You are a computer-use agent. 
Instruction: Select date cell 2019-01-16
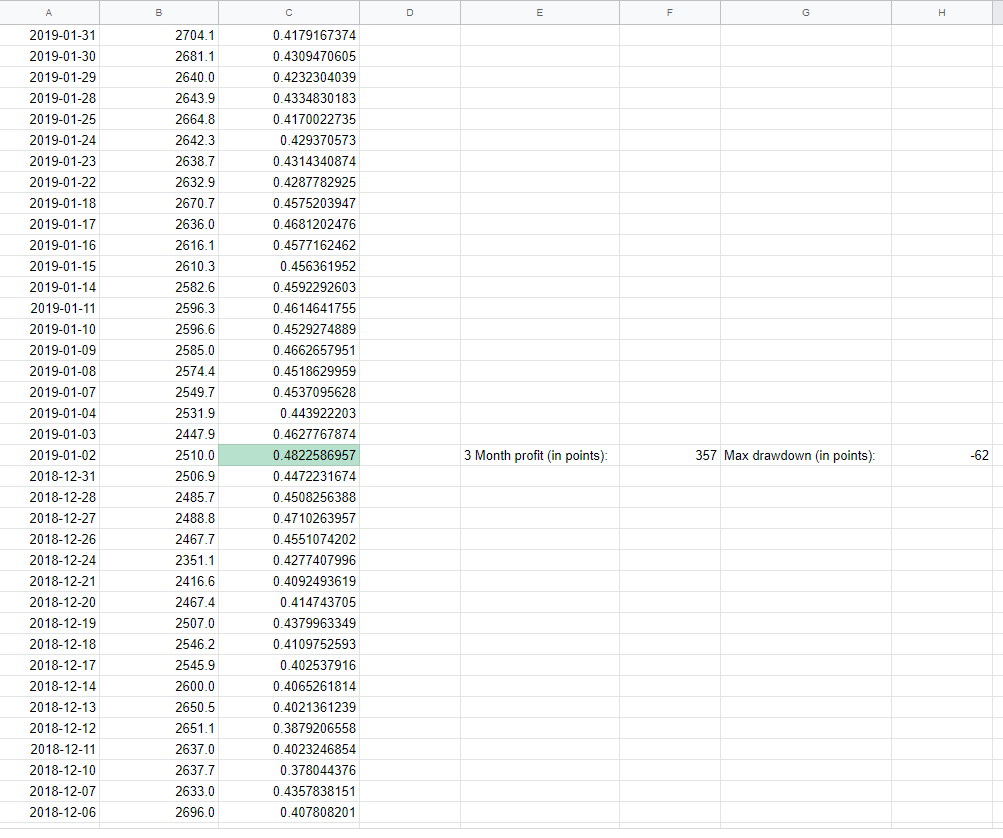(x=49, y=246)
